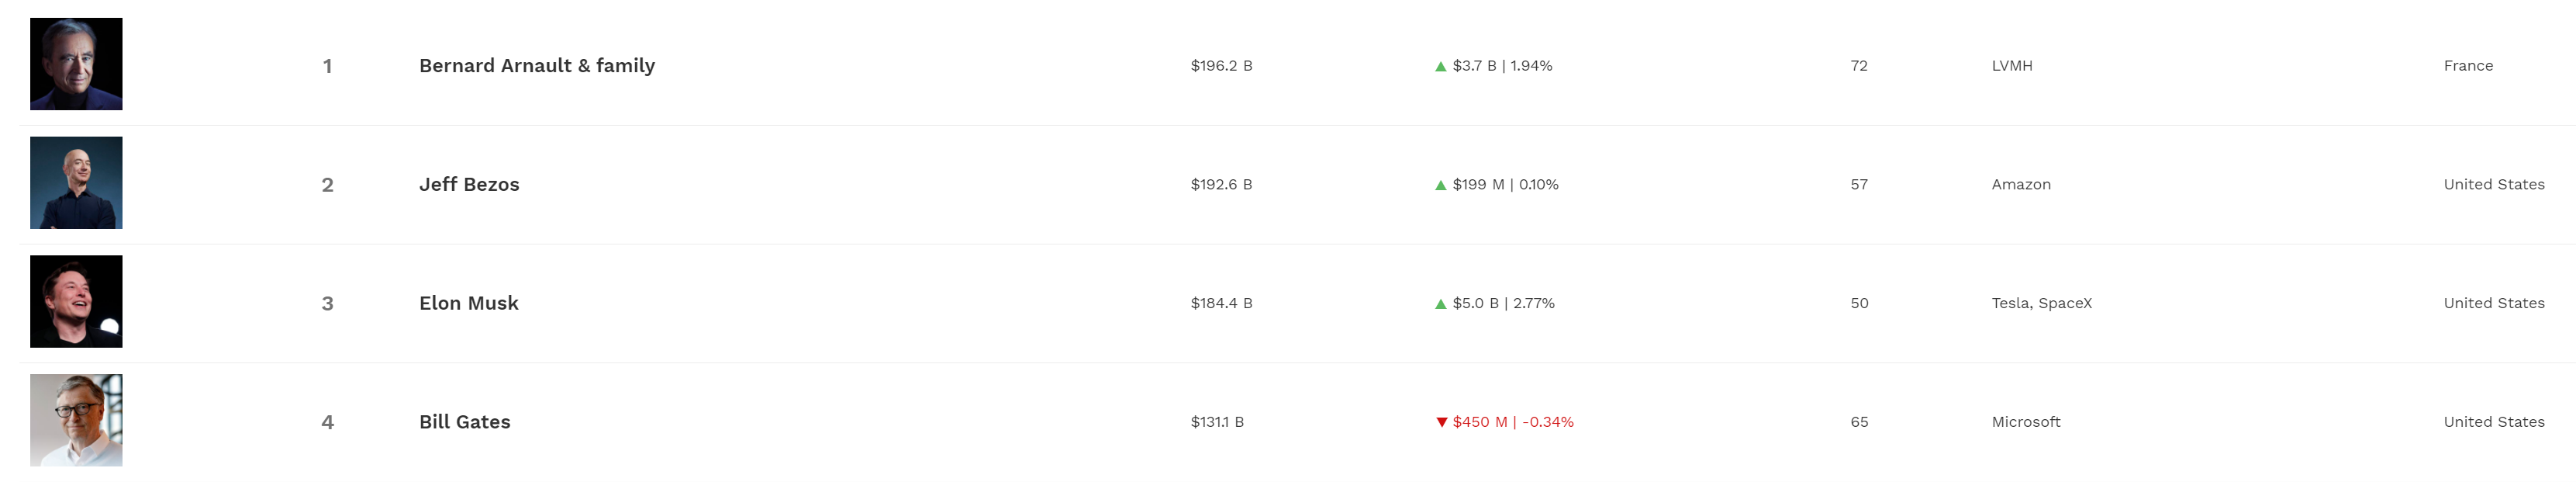Click the $131.1 B net worth value
The width and height of the screenshot is (2576, 482).
pos(1217,422)
